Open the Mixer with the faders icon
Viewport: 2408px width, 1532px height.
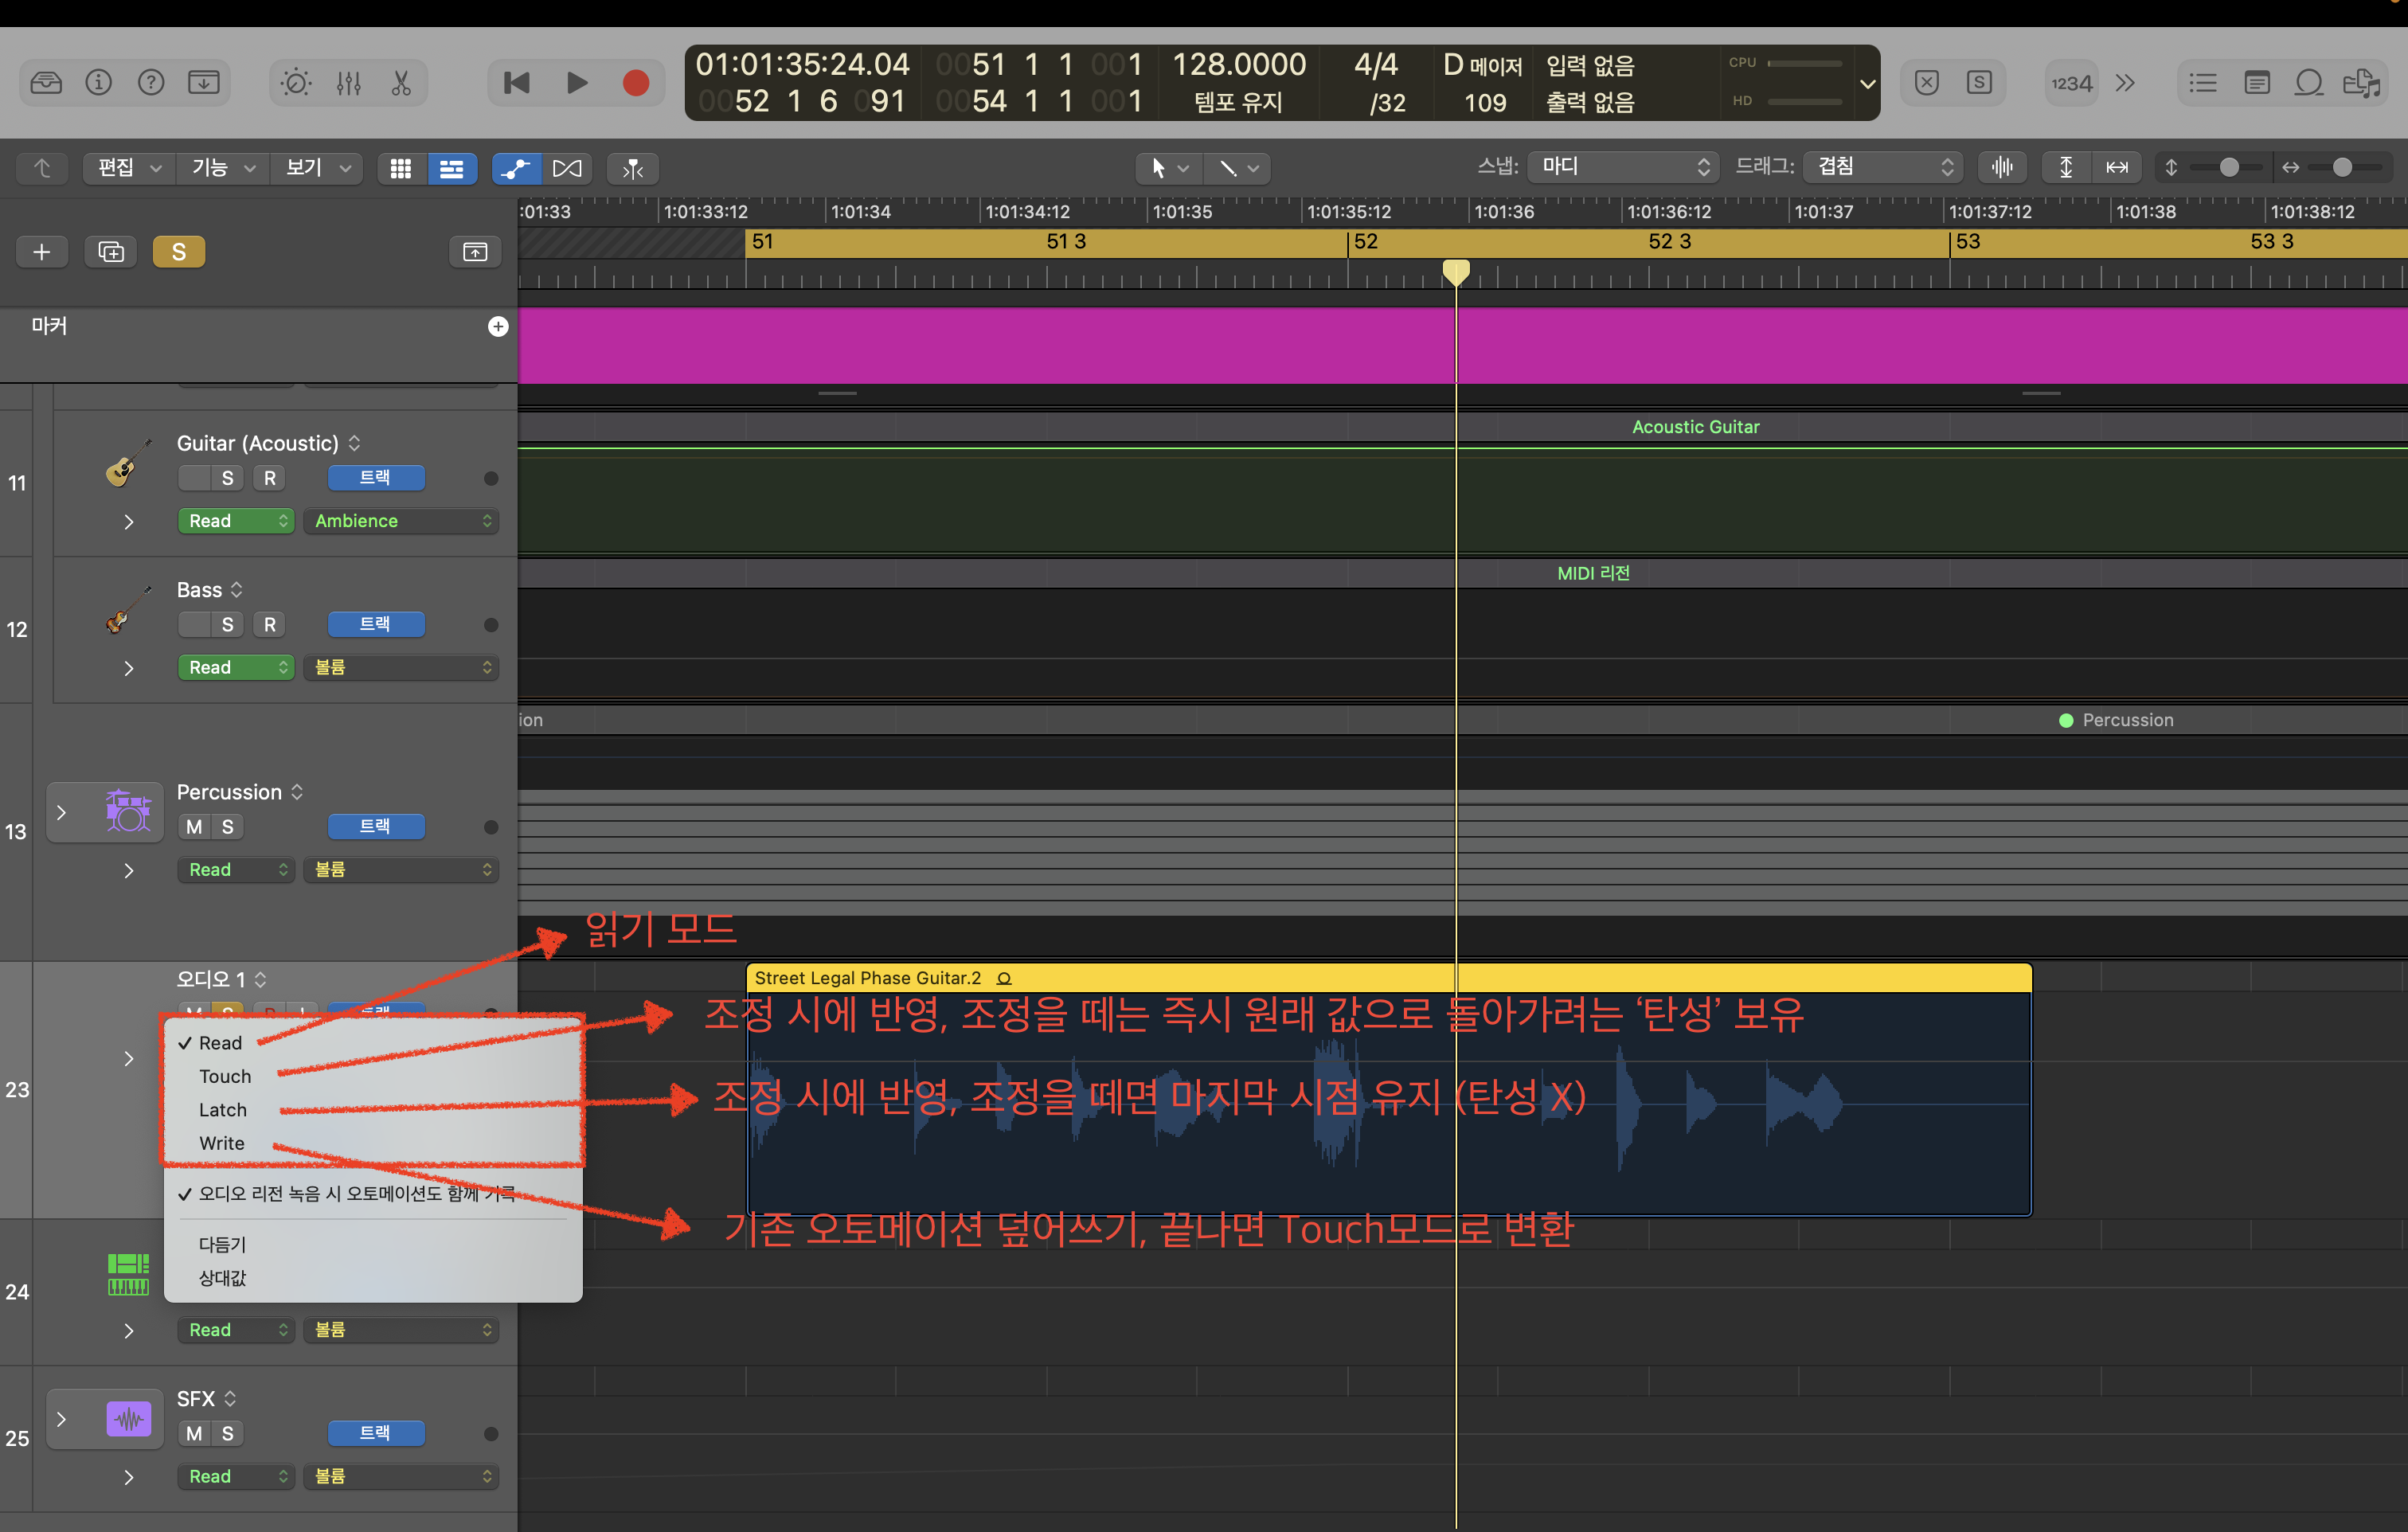[348, 83]
